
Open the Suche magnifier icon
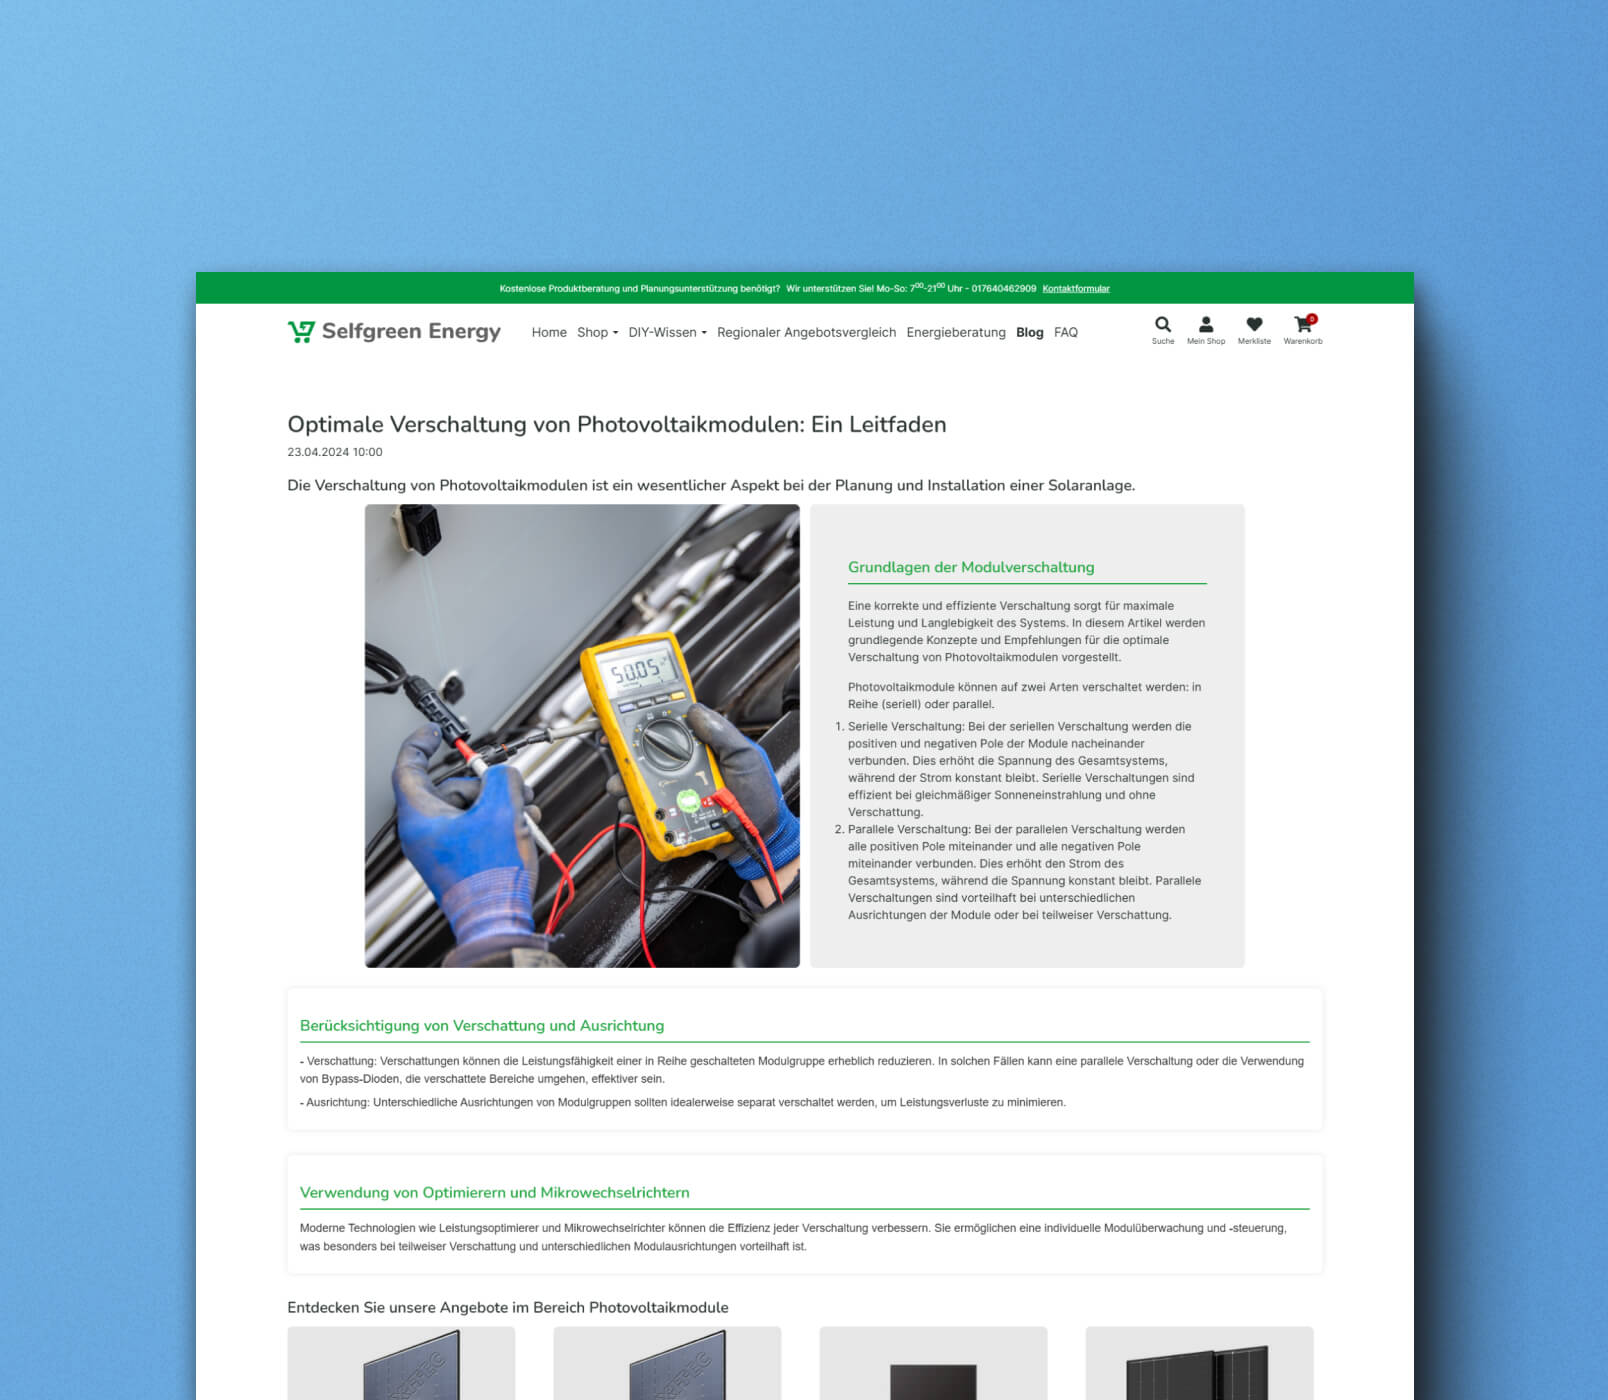(1162, 325)
